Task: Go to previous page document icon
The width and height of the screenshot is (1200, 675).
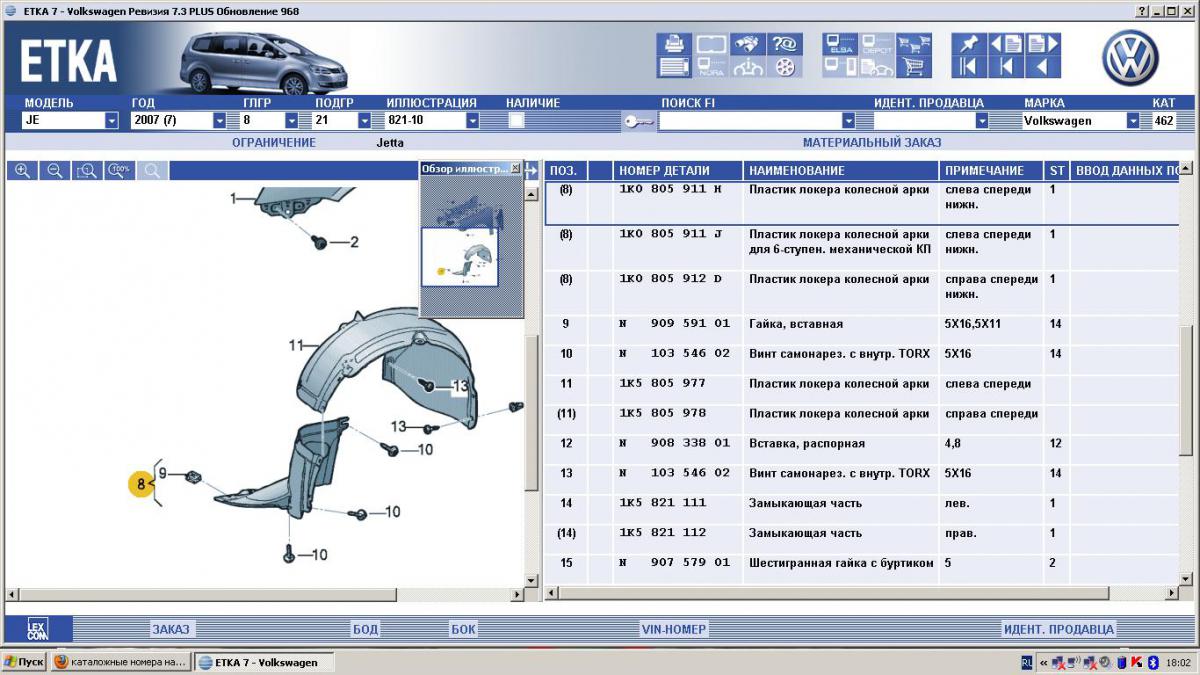Action: pyautogui.click(x=1006, y=44)
